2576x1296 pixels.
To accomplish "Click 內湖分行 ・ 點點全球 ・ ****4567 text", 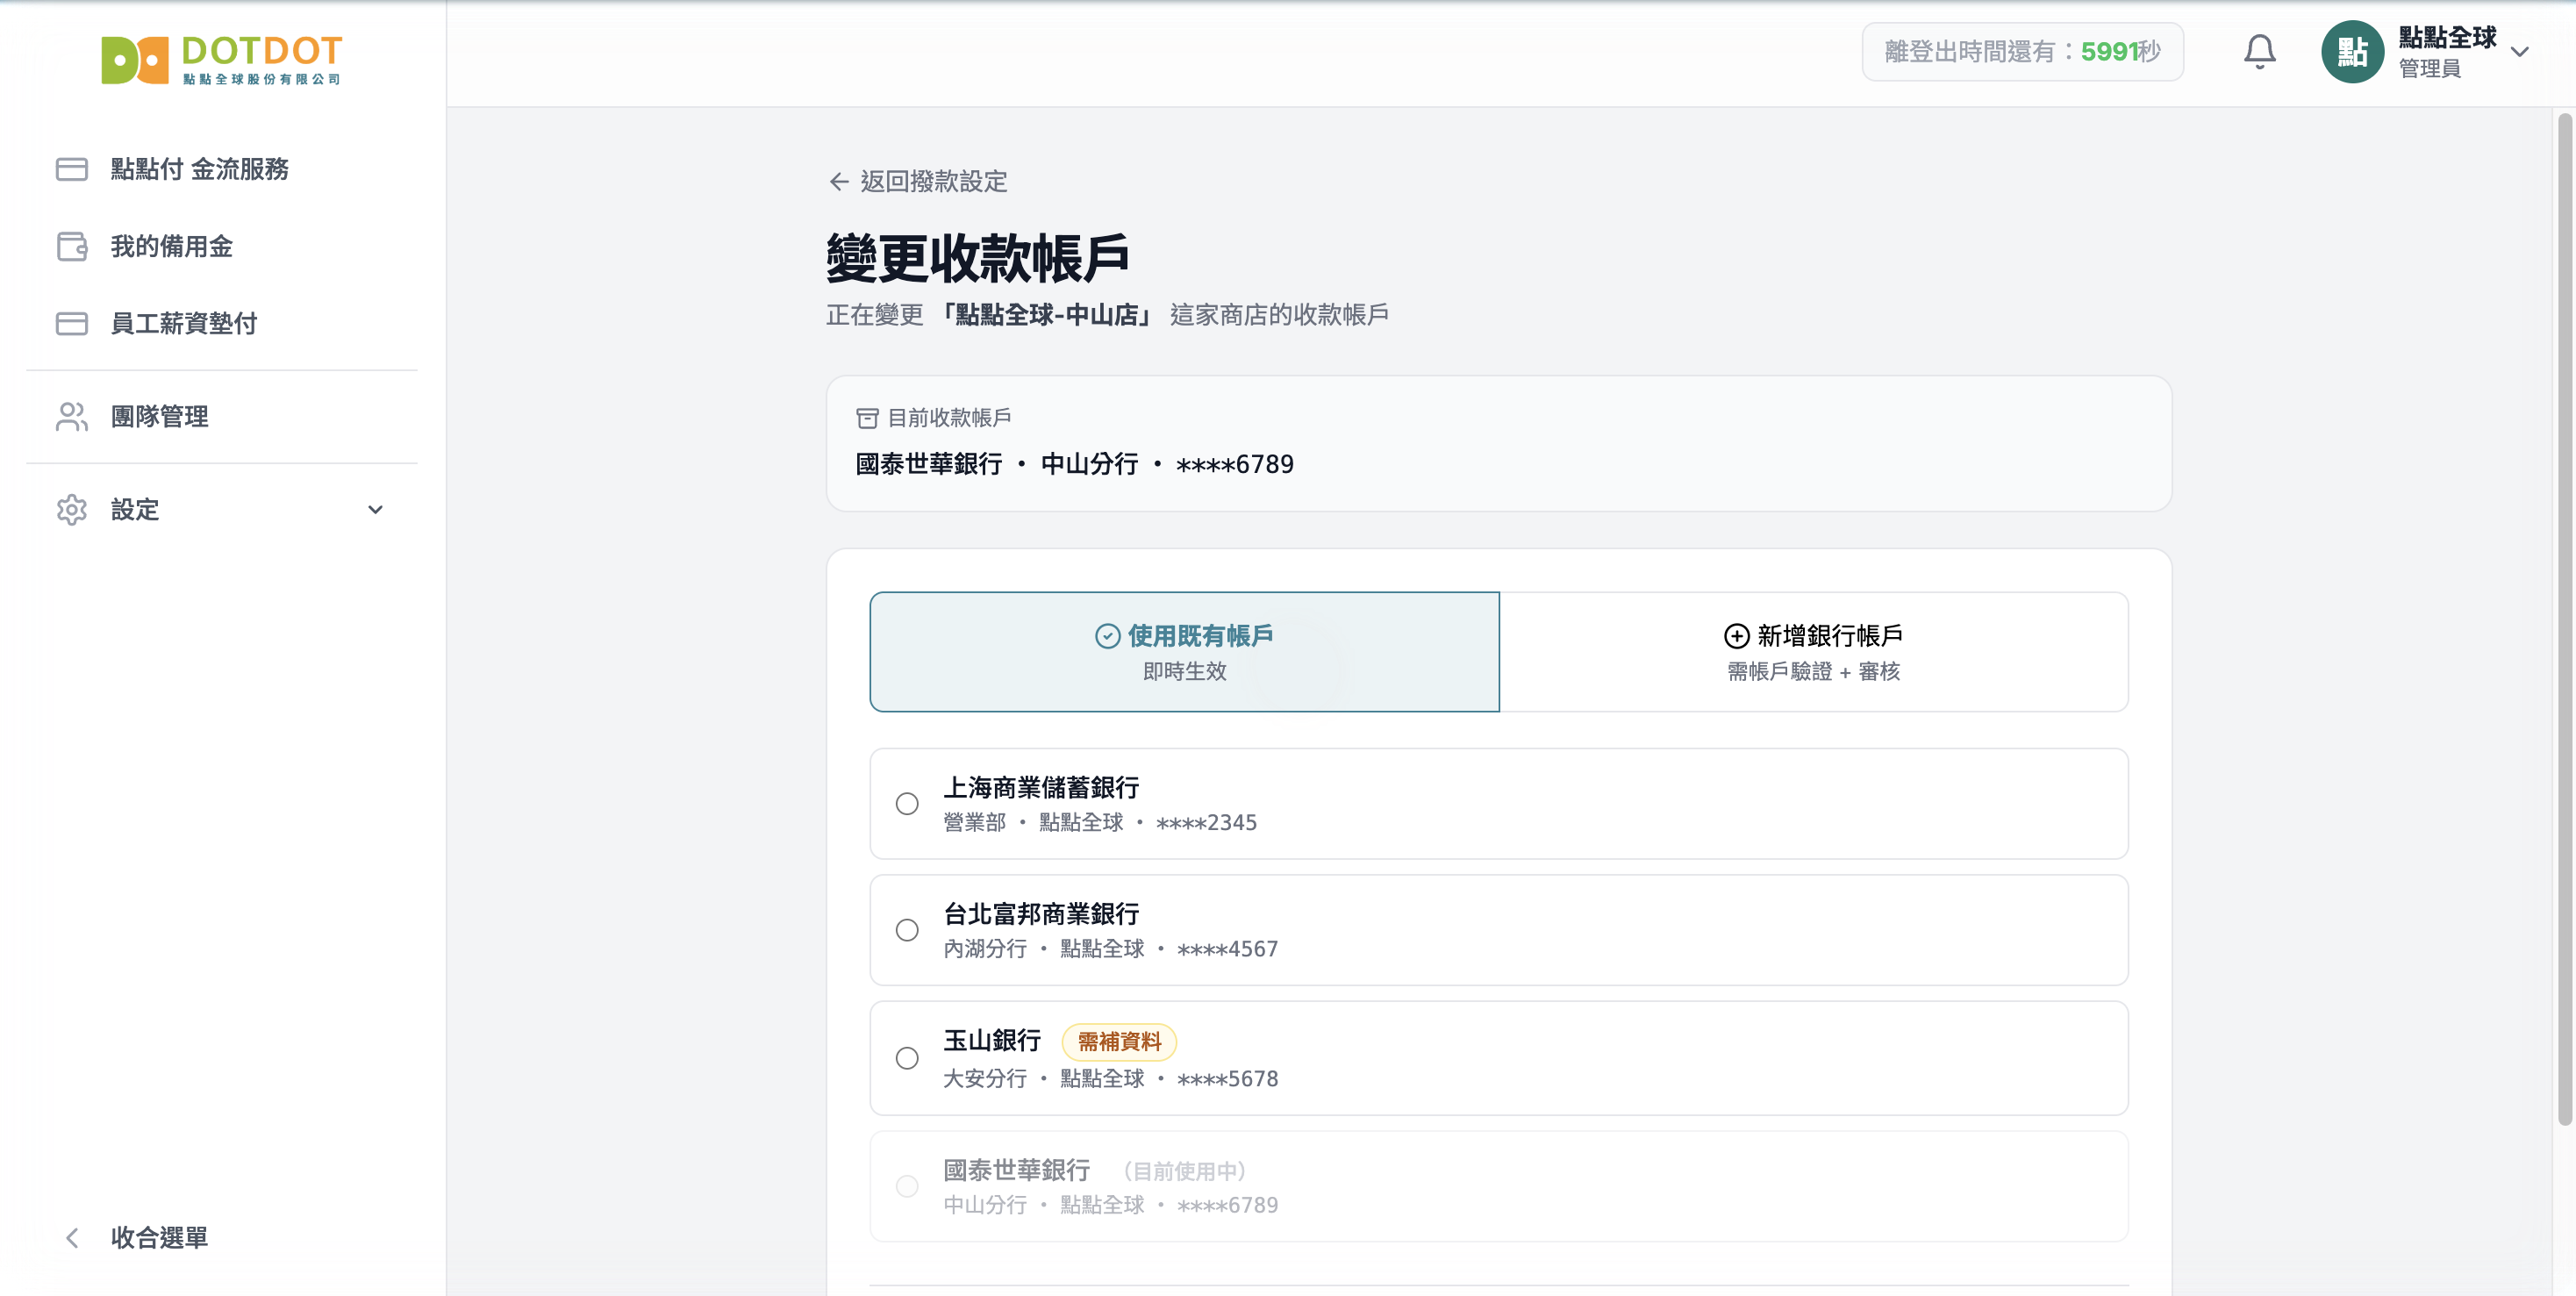I will point(1110,948).
